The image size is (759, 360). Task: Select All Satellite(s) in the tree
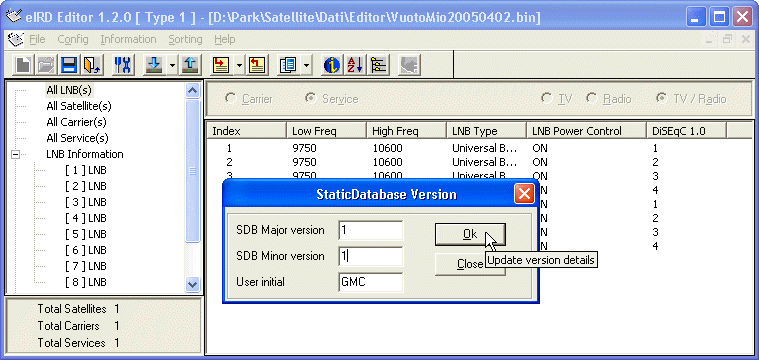[x=79, y=106]
